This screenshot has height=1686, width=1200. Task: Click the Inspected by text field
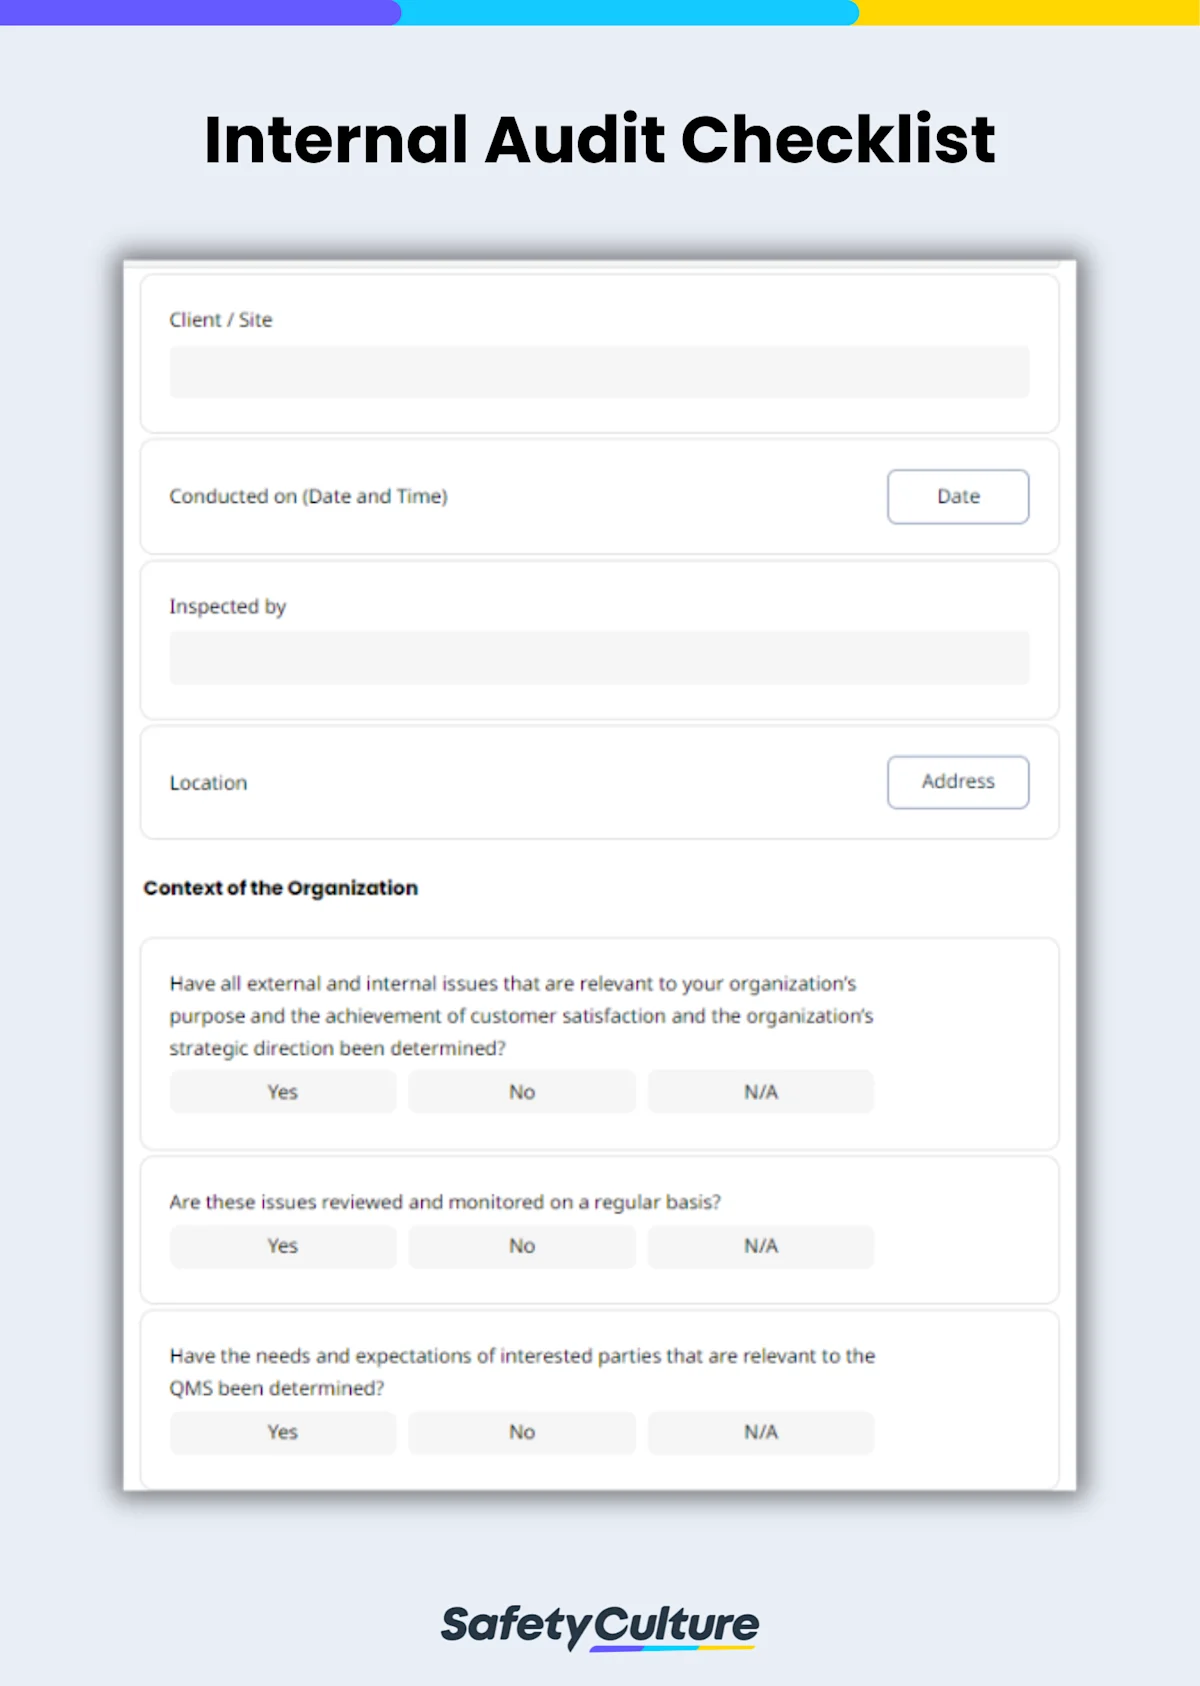pos(599,657)
